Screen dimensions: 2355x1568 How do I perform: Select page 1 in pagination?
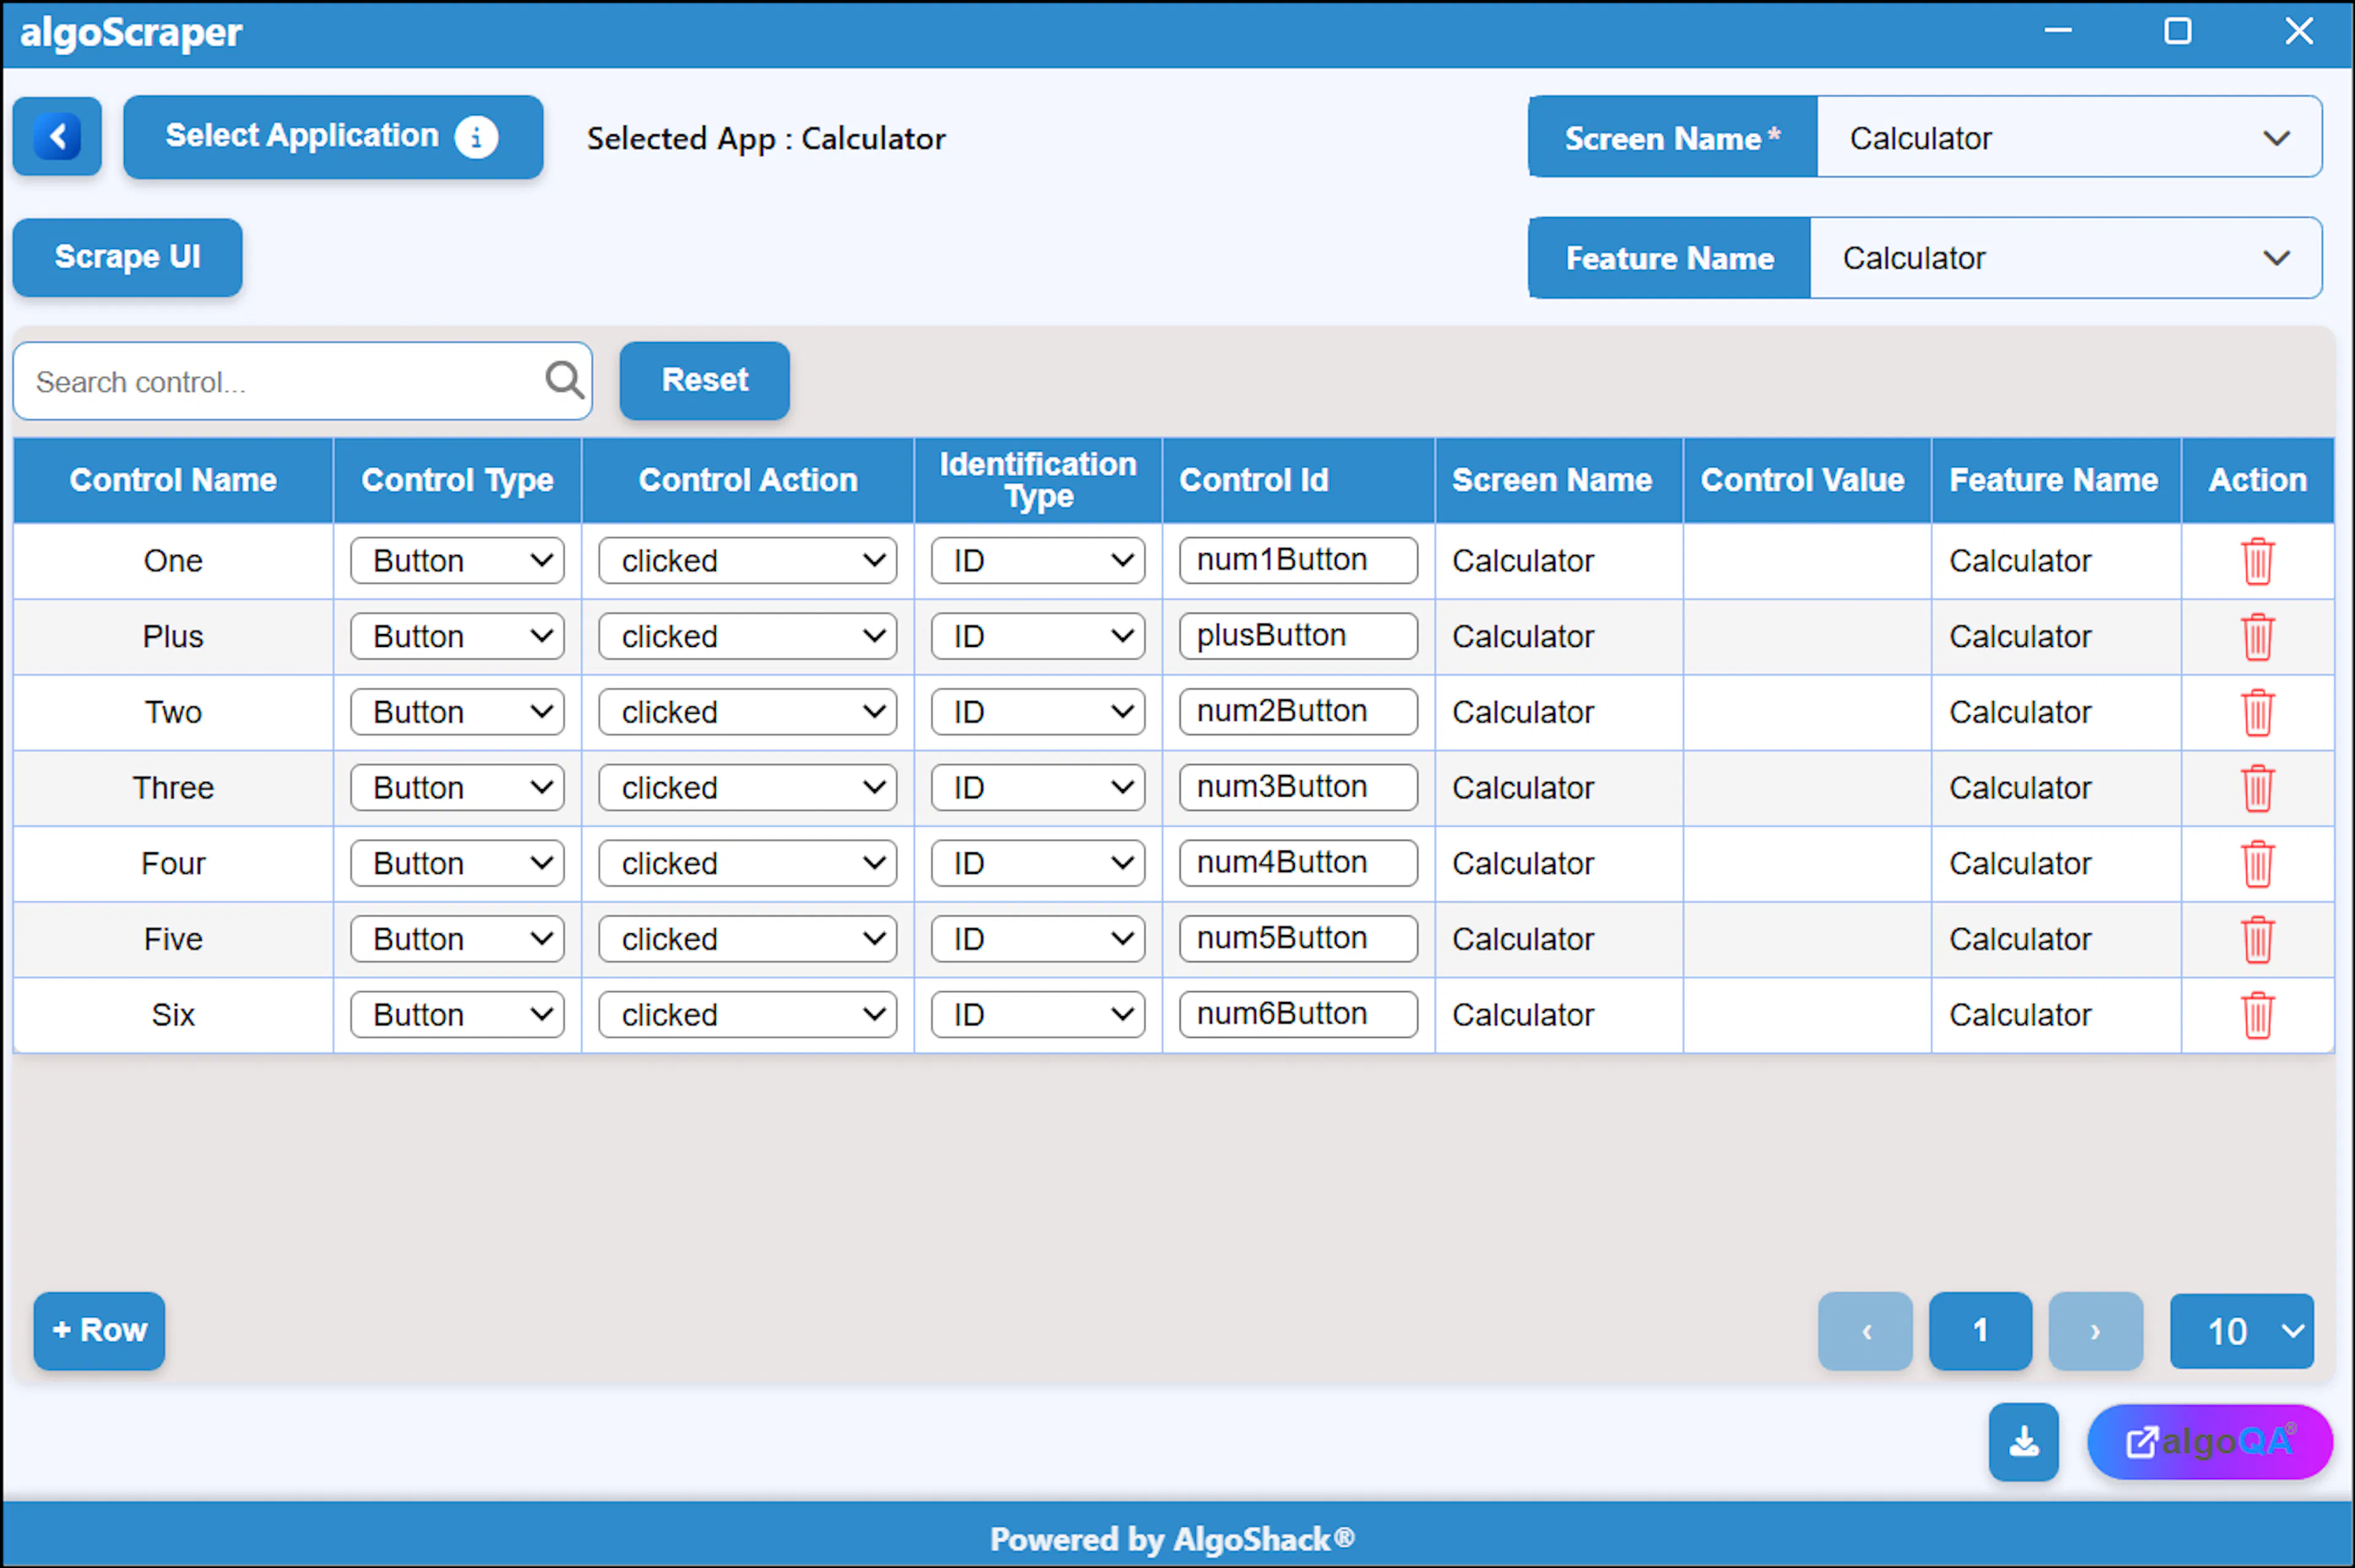click(1980, 1331)
